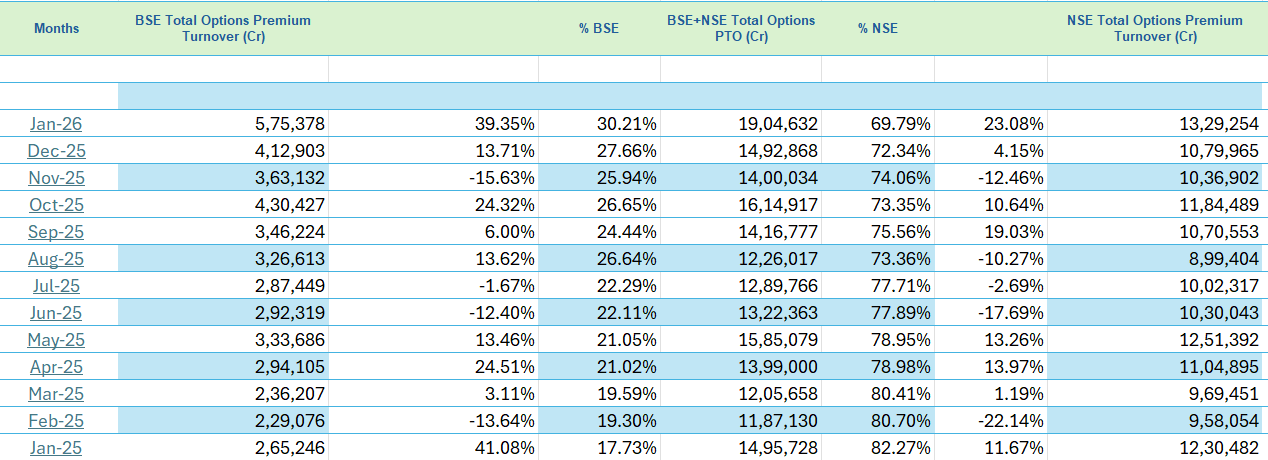Image resolution: width=1268 pixels, height=460 pixels.
Task: Click the Dec-25 month link
Action: click(x=56, y=151)
